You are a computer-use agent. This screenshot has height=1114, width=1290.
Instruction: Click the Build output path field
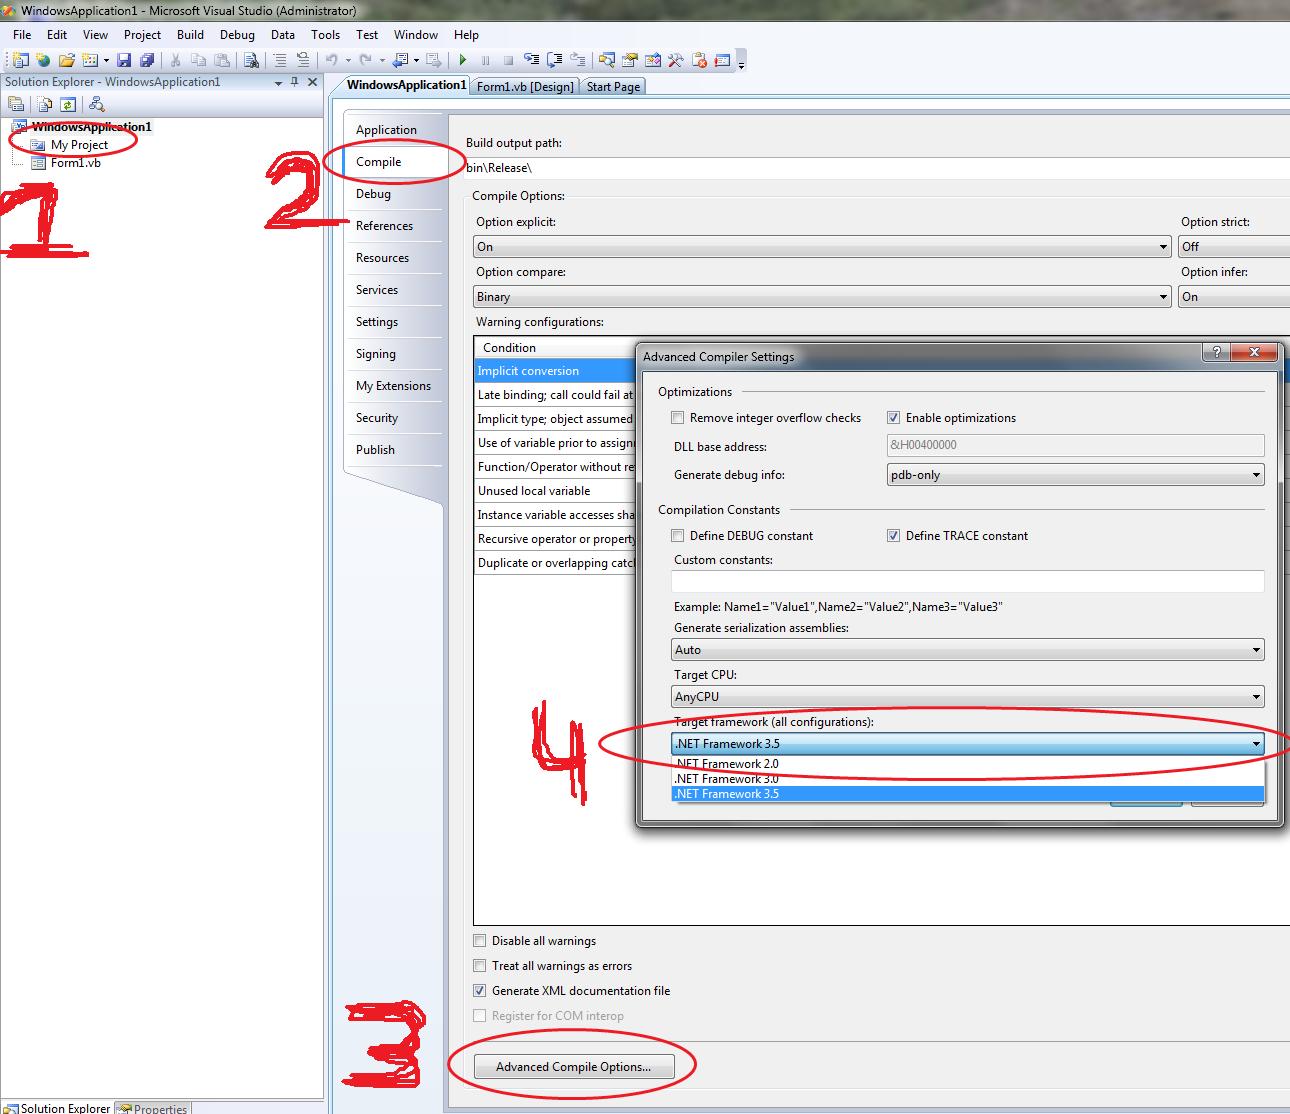pyautogui.click(x=878, y=168)
